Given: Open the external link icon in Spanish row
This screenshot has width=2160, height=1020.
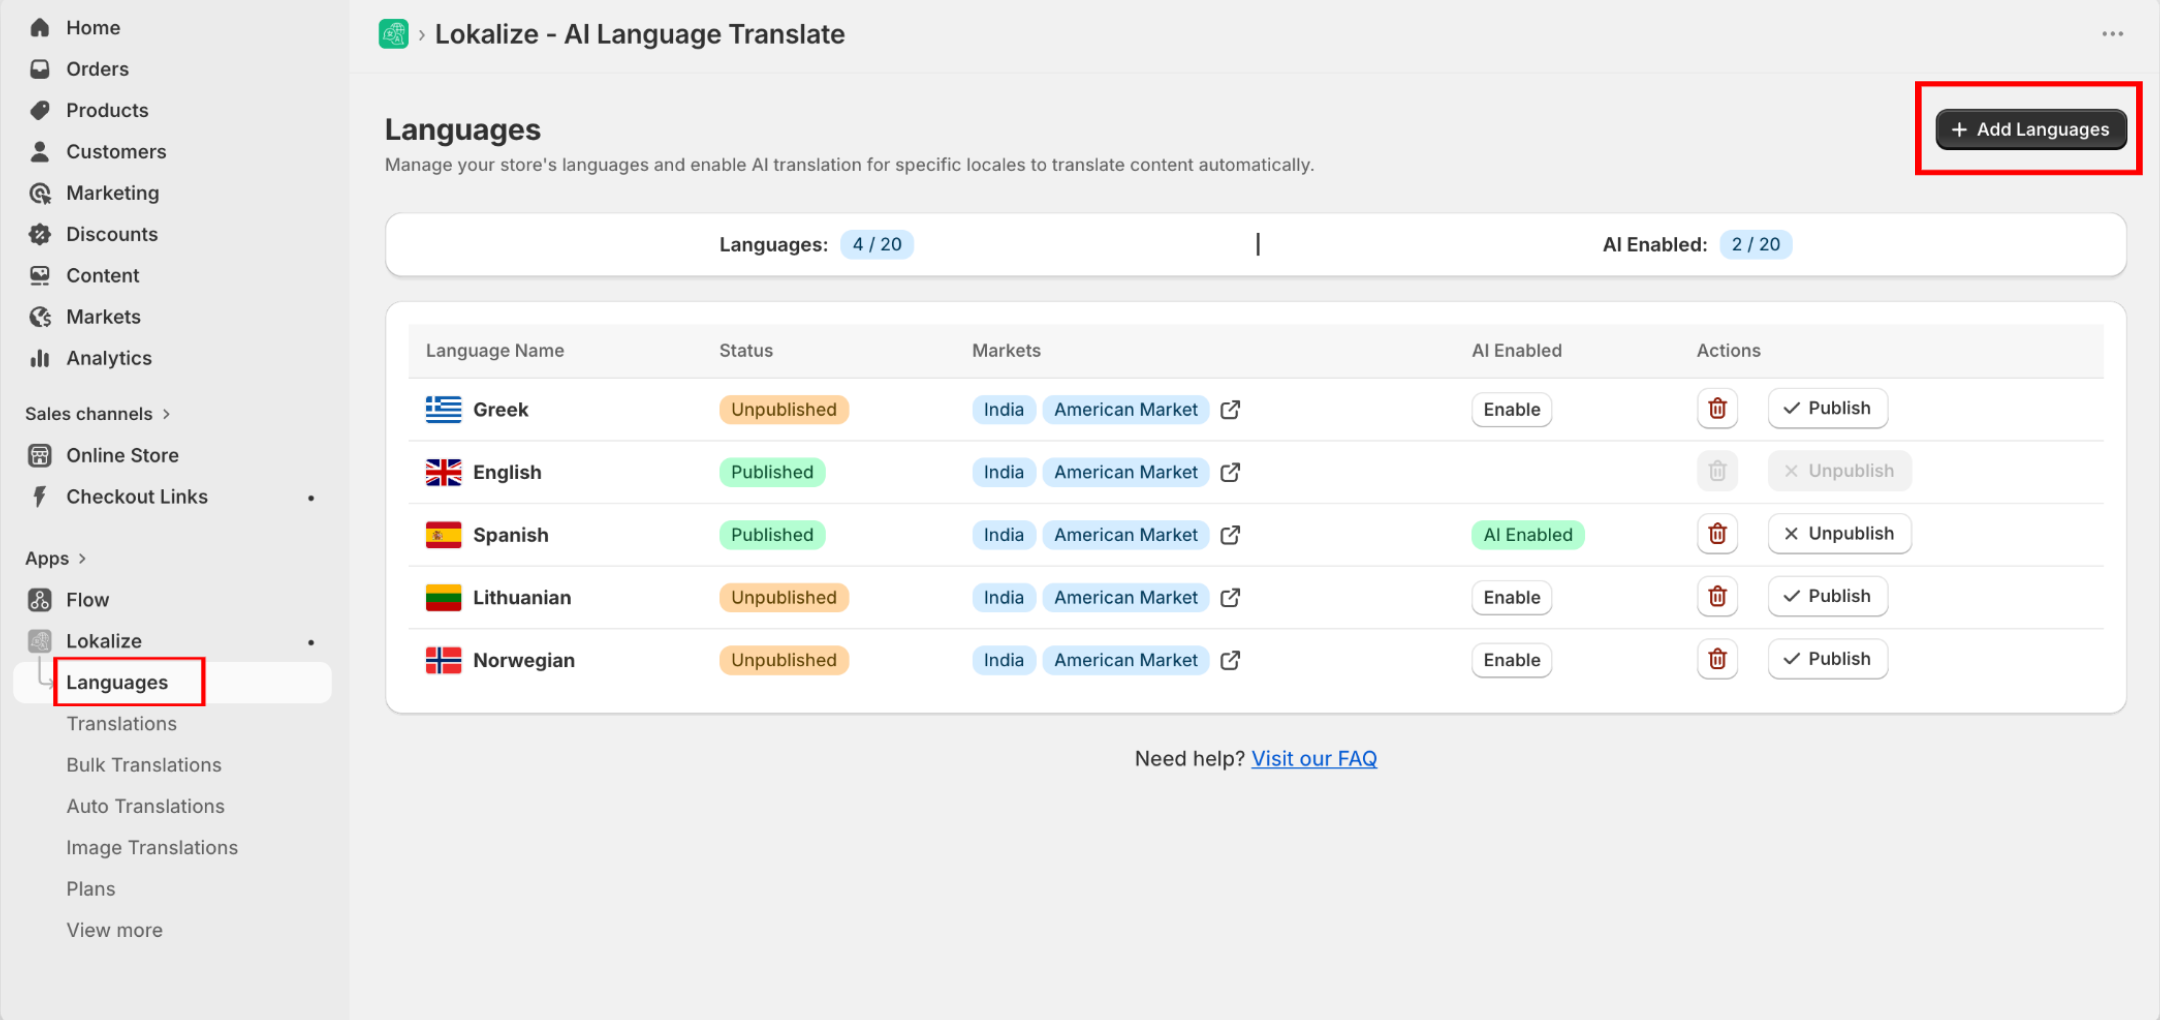Looking at the screenshot, I should (x=1230, y=535).
